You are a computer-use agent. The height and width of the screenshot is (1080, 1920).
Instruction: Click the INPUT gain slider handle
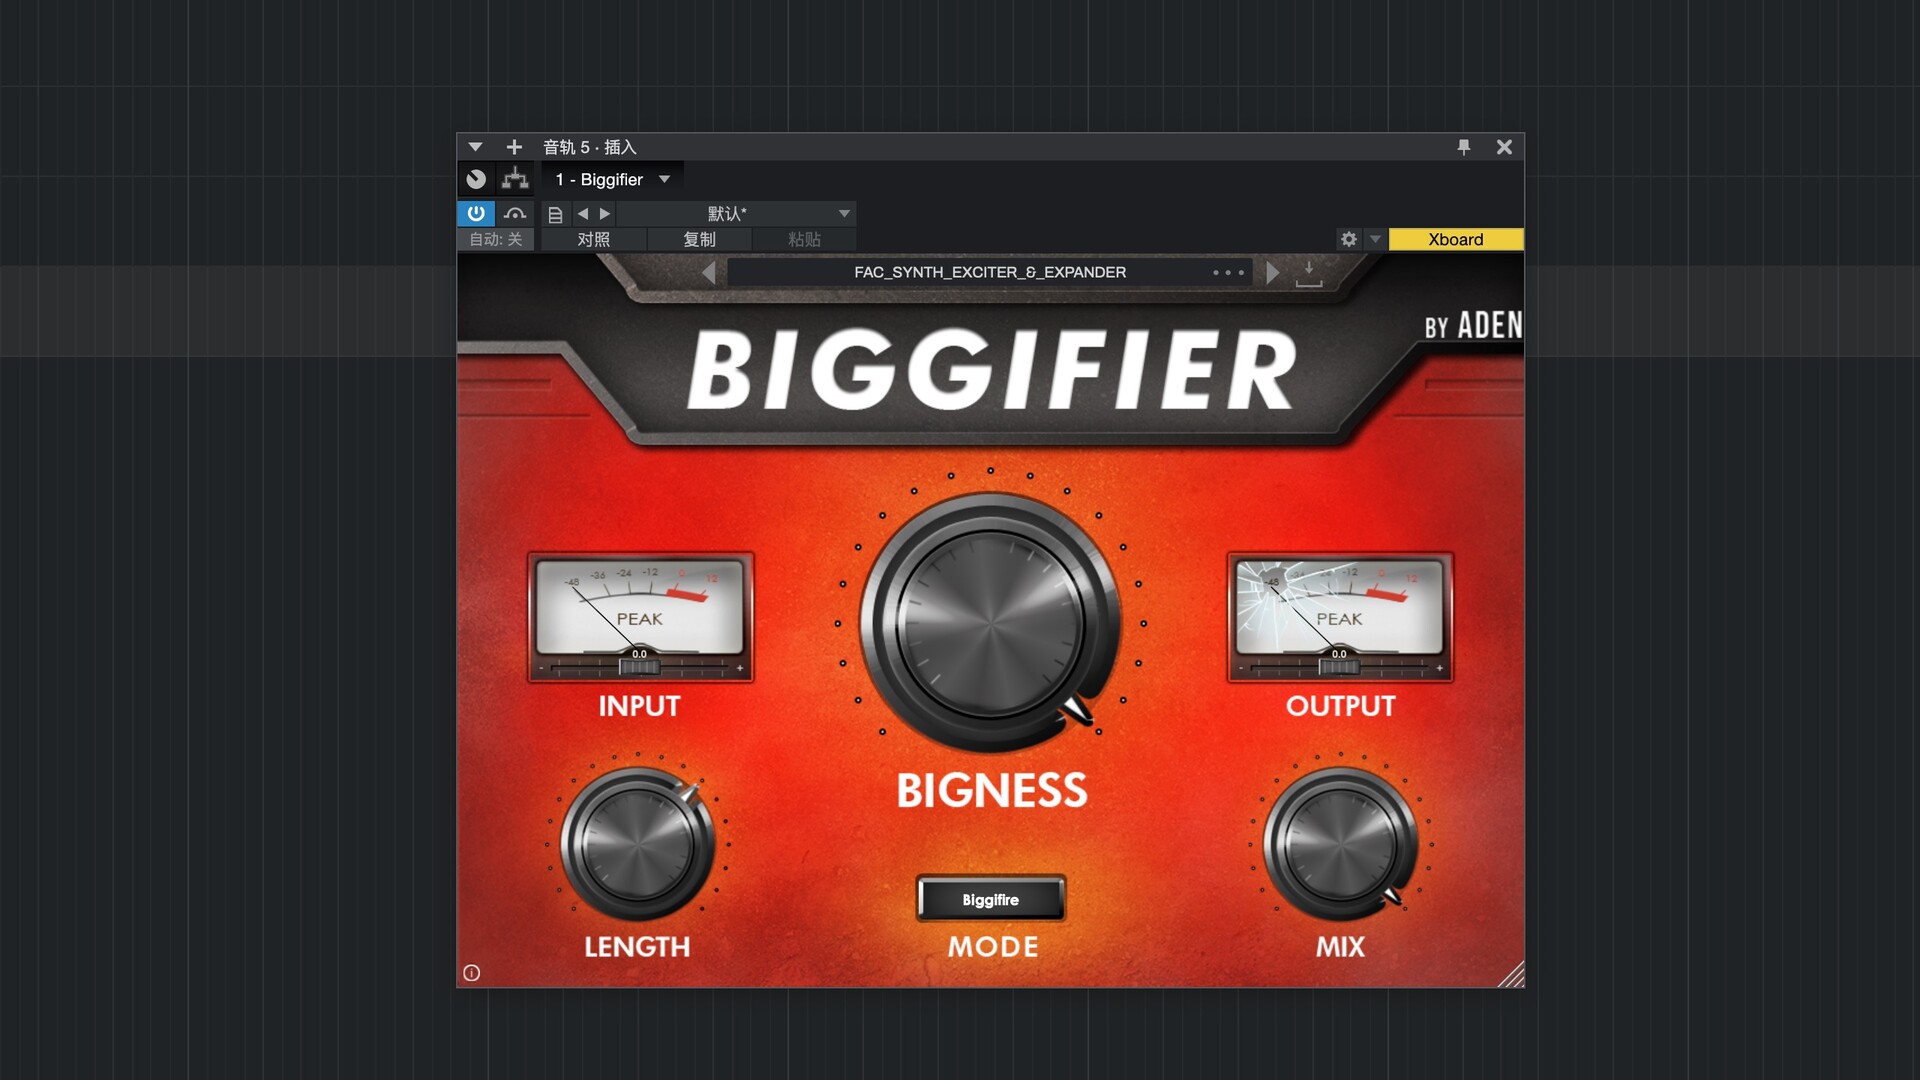coord(639,667)
